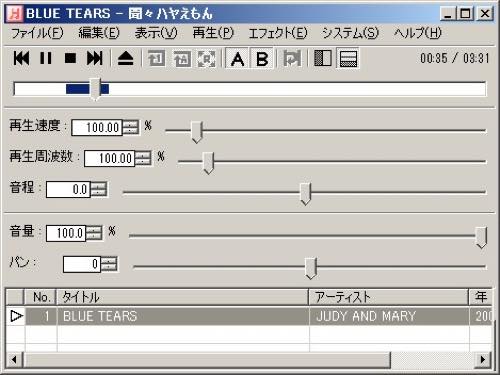Skip to the next track
The width and height of the screenshot is (500, 375).
tap(95, 58)
